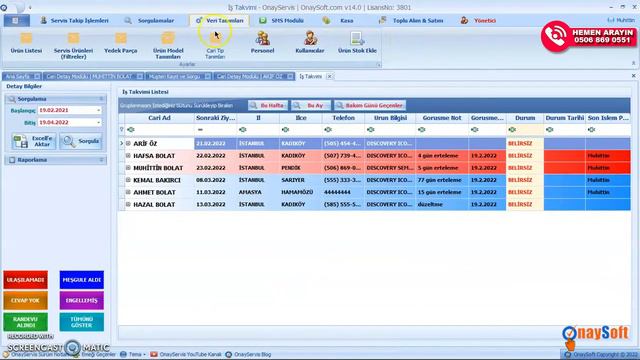Select the phone cell 44444444
Screen dimensions: 640x360
click(x=343, y=192)
